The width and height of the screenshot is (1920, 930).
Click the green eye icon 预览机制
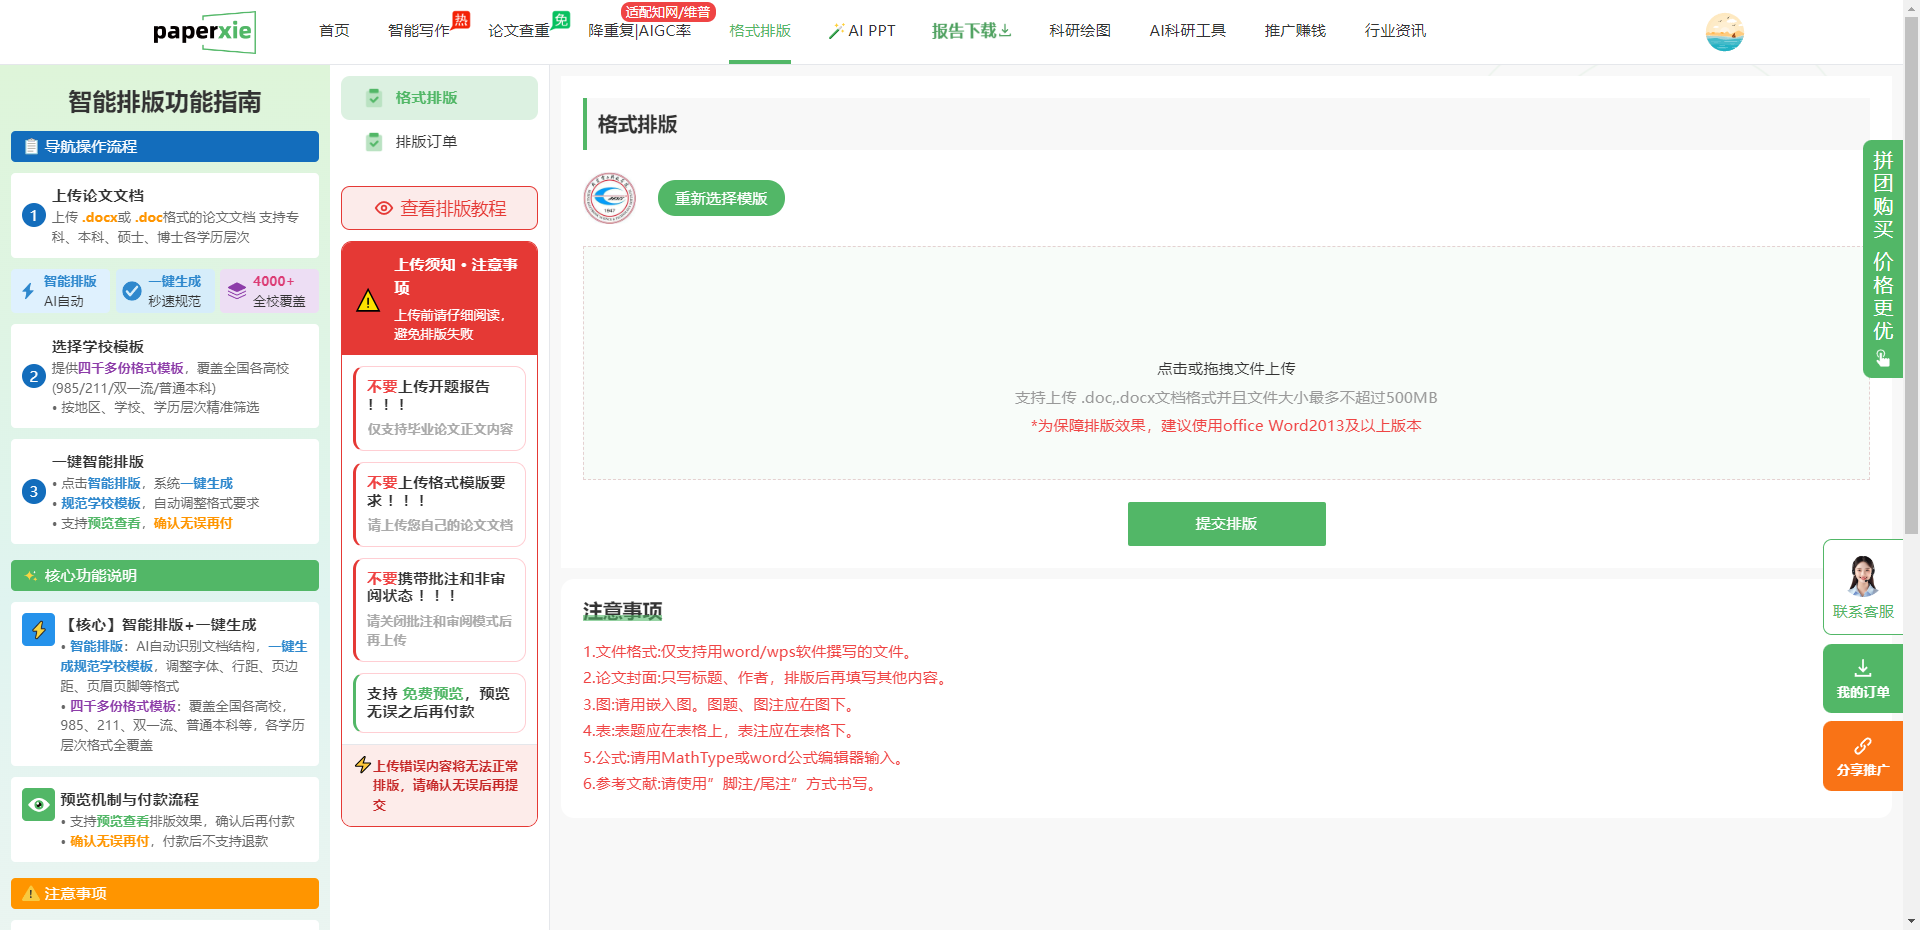(38, 804)
